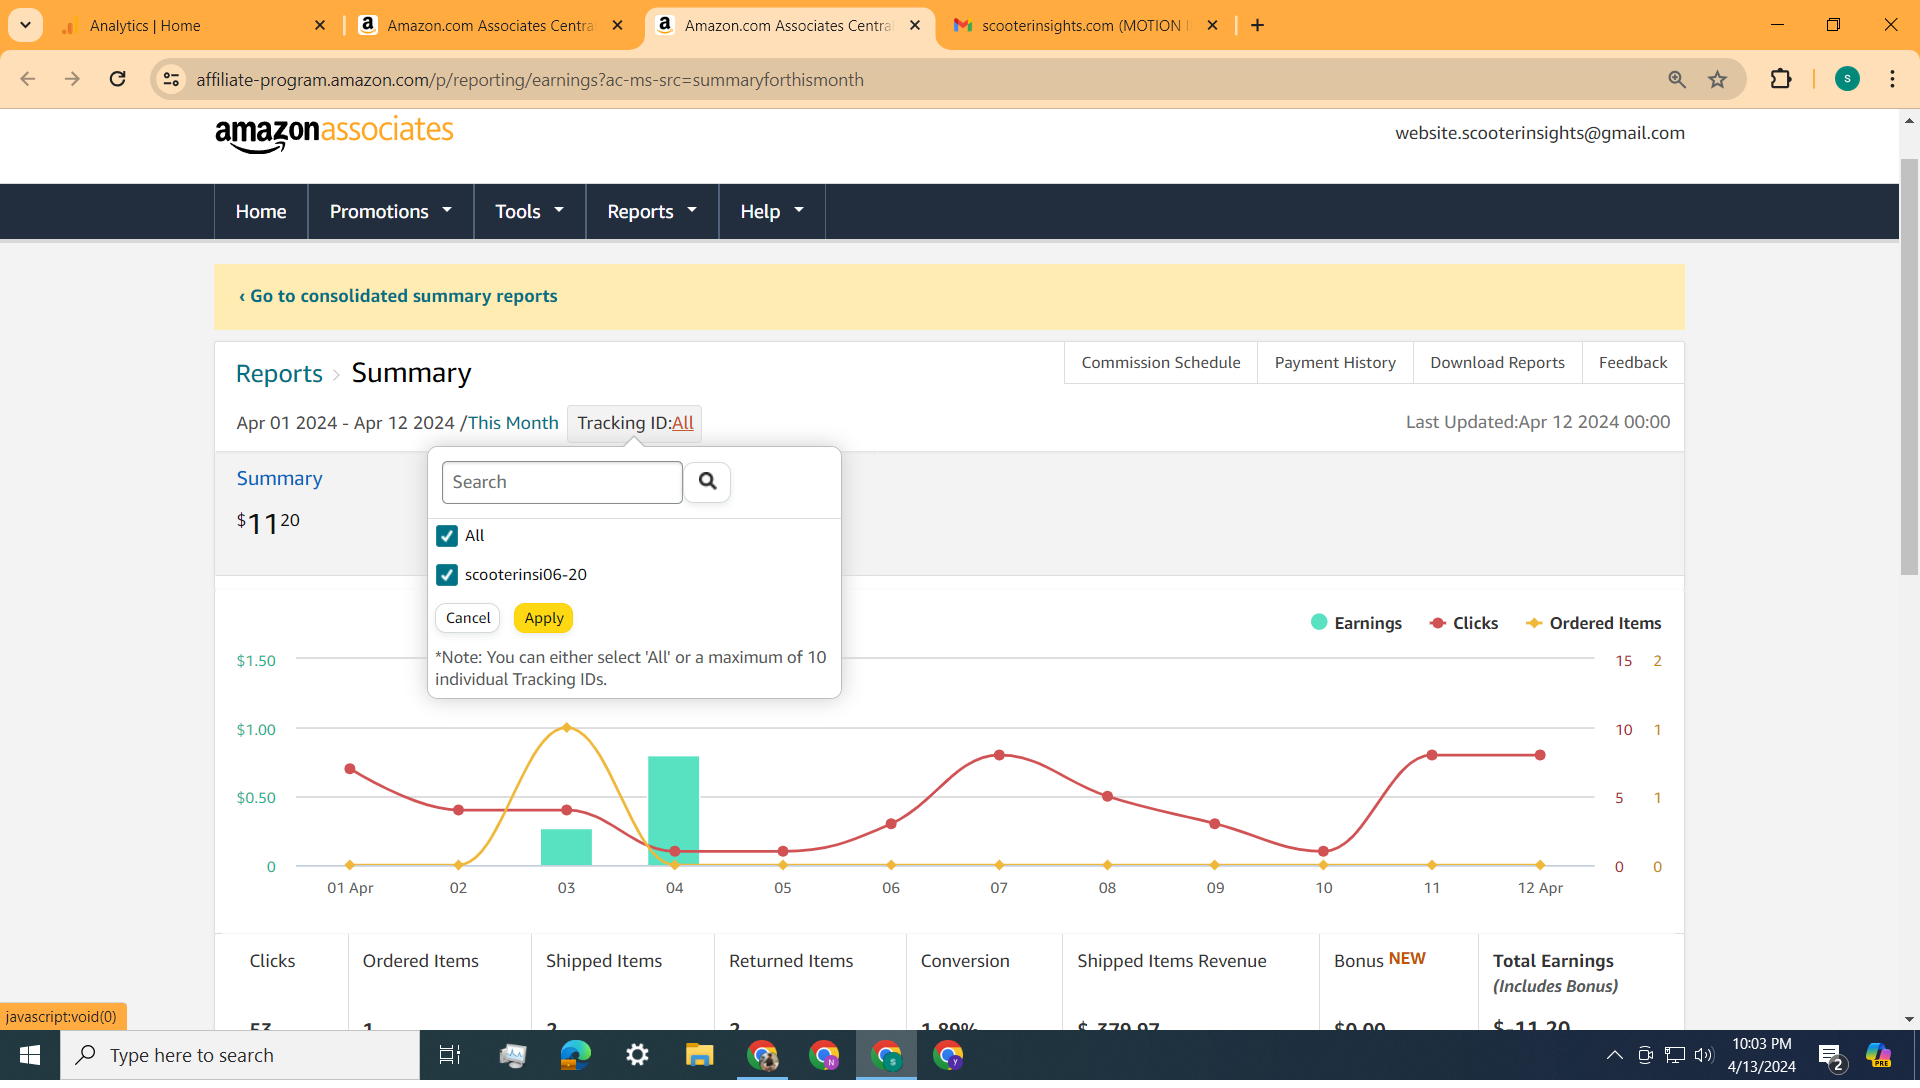
Task: Open the notification center icon
Action: click(1831, 1055)
